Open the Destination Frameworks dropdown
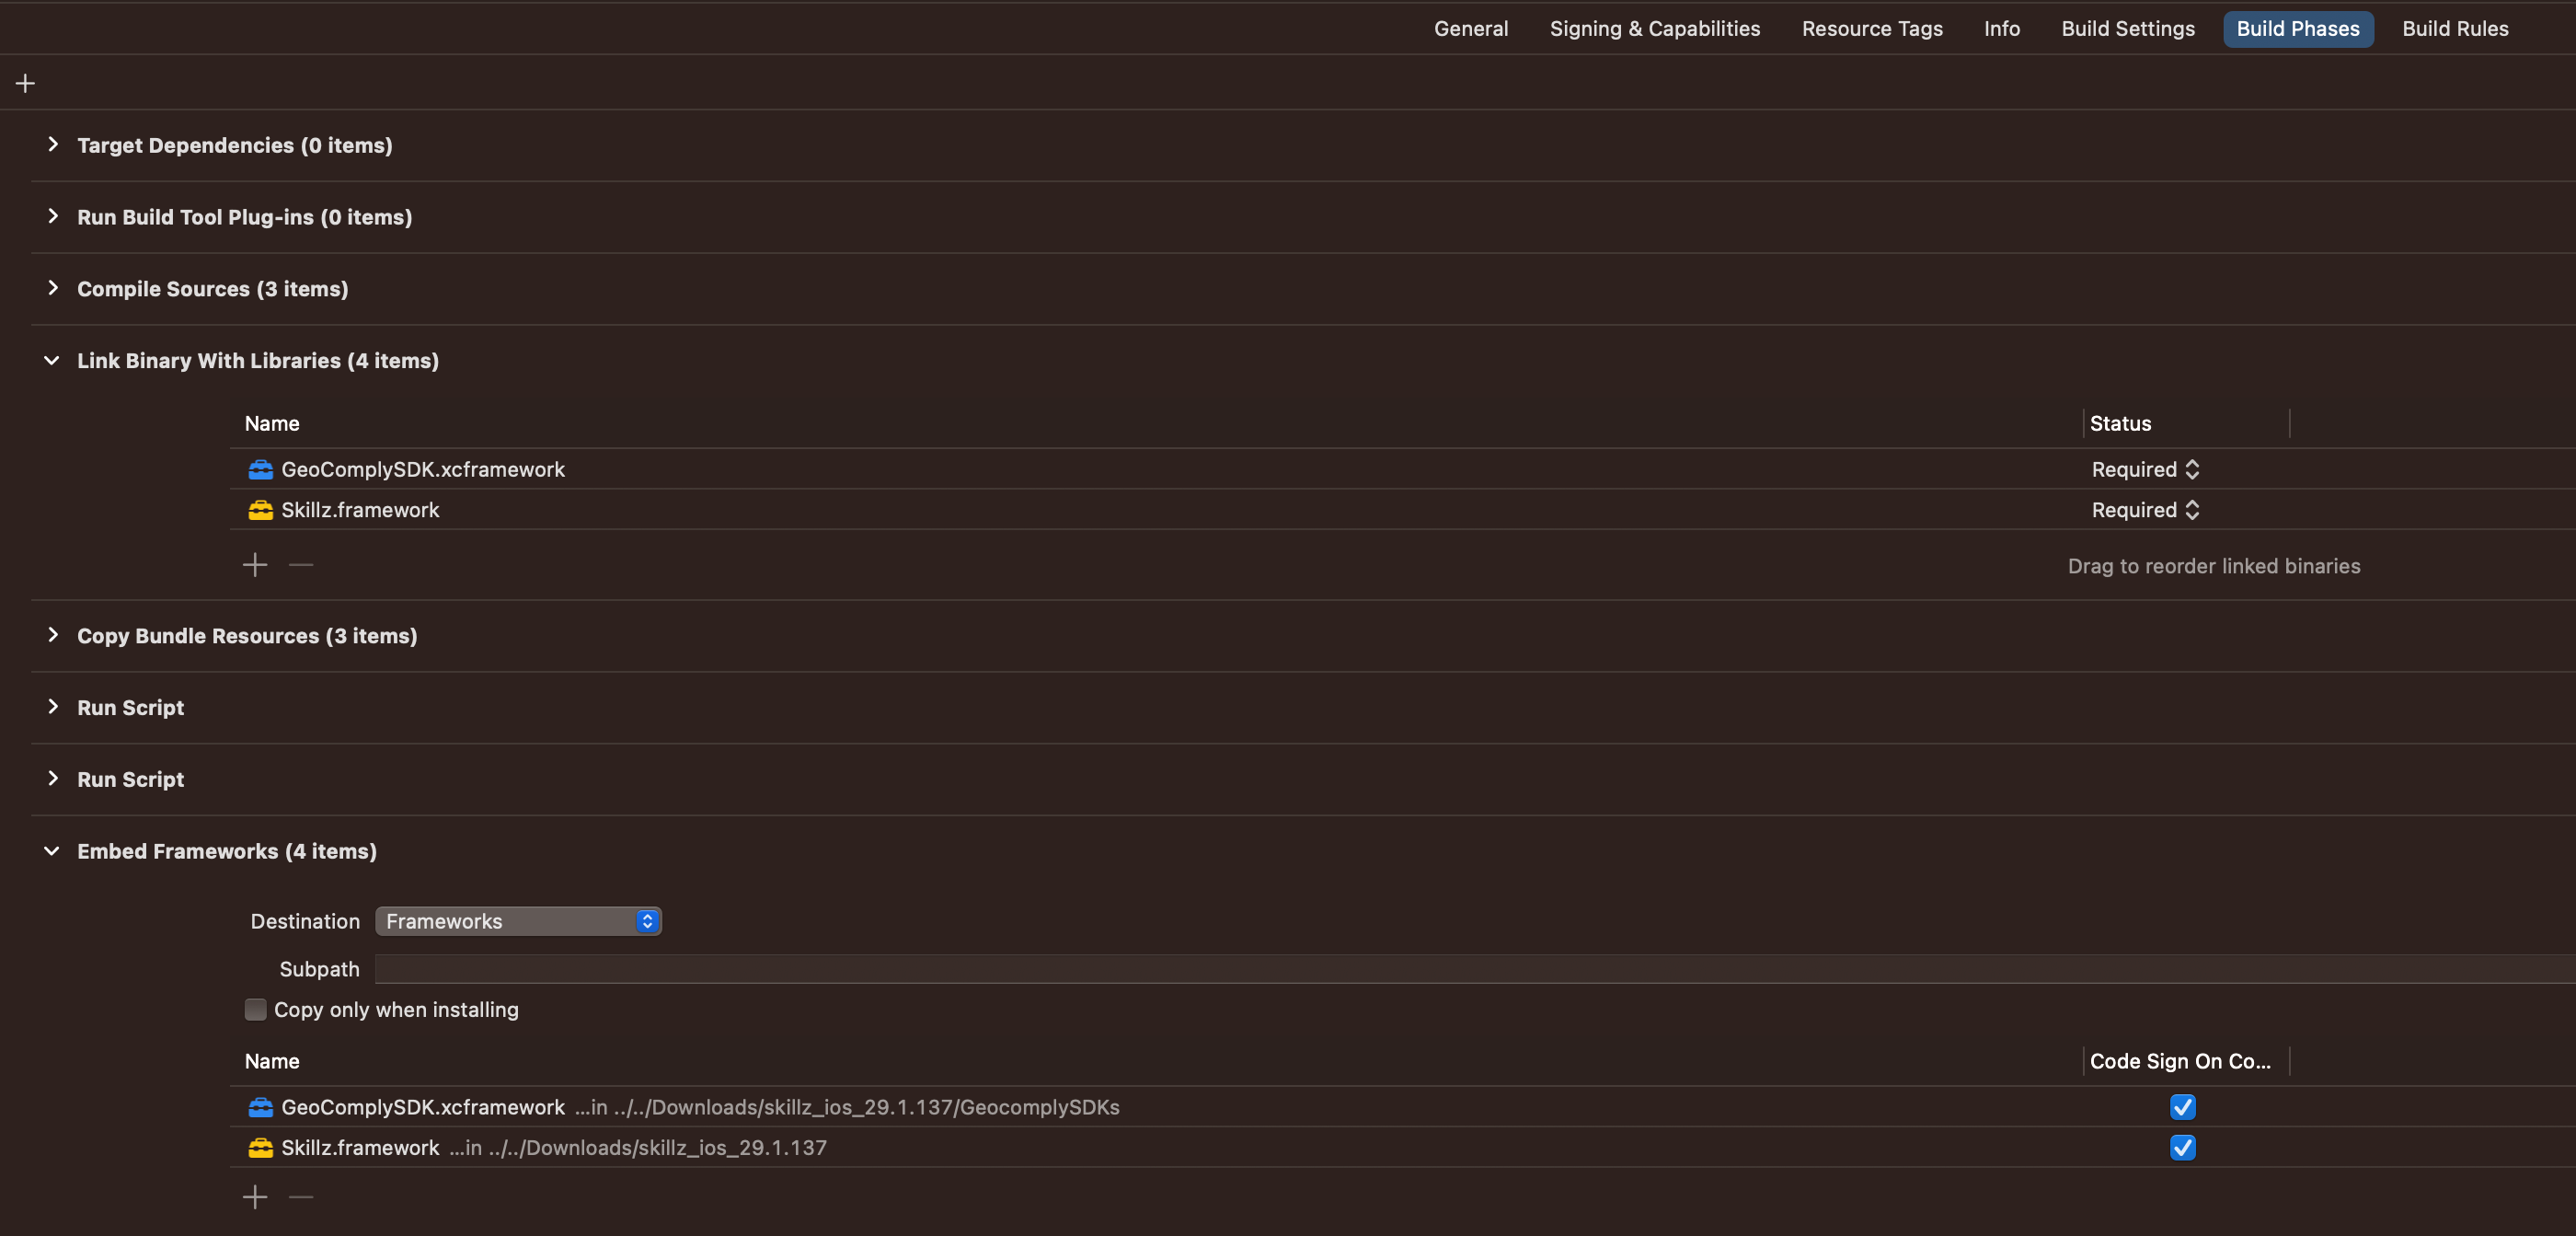Image resolution: width=2576 pixels, height=1236 pixels. [518, 921]
